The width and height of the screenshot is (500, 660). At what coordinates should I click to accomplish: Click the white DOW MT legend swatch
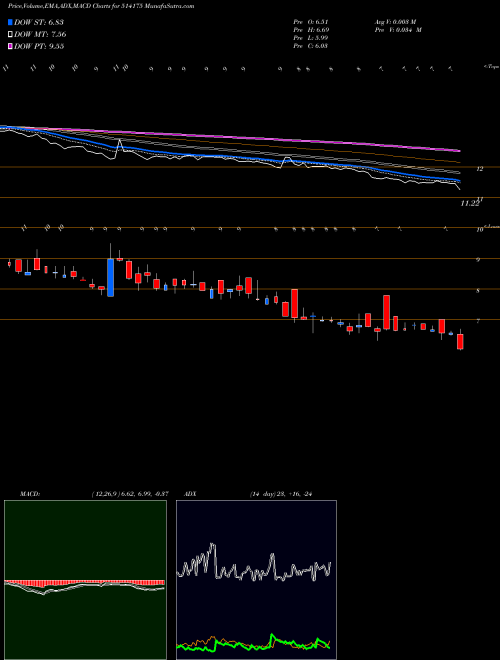coord(10,35)
